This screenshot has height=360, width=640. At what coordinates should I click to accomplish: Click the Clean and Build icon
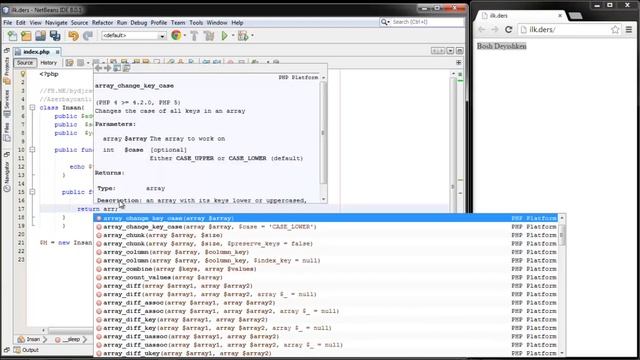point(209,36)
